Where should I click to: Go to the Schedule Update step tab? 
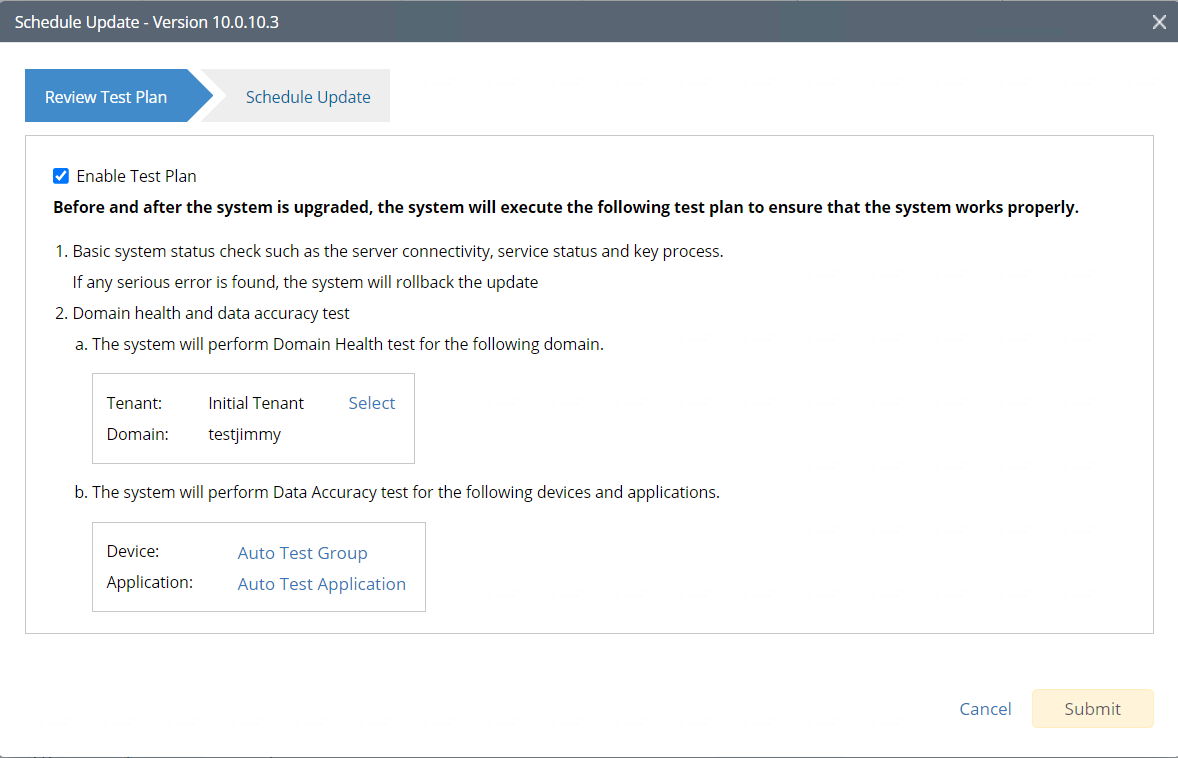(x=308, y=97)
